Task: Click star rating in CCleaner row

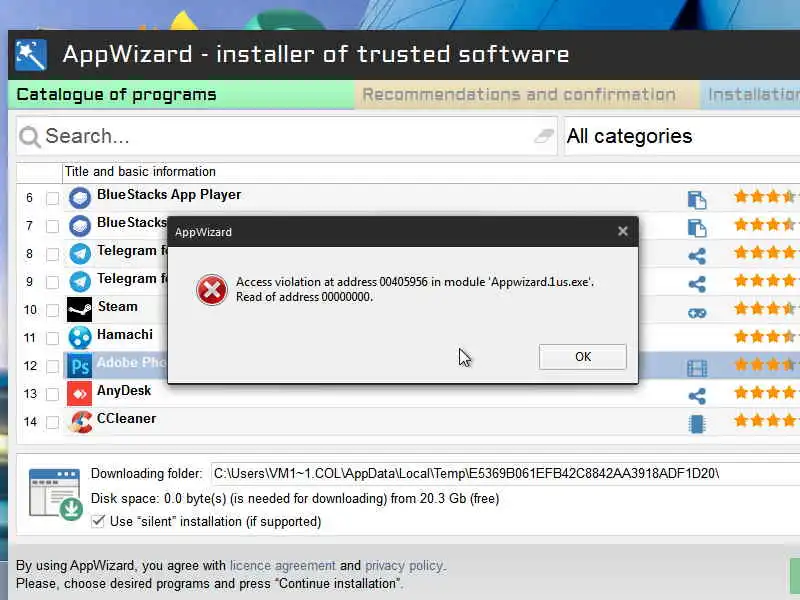Action: [765, 421]
